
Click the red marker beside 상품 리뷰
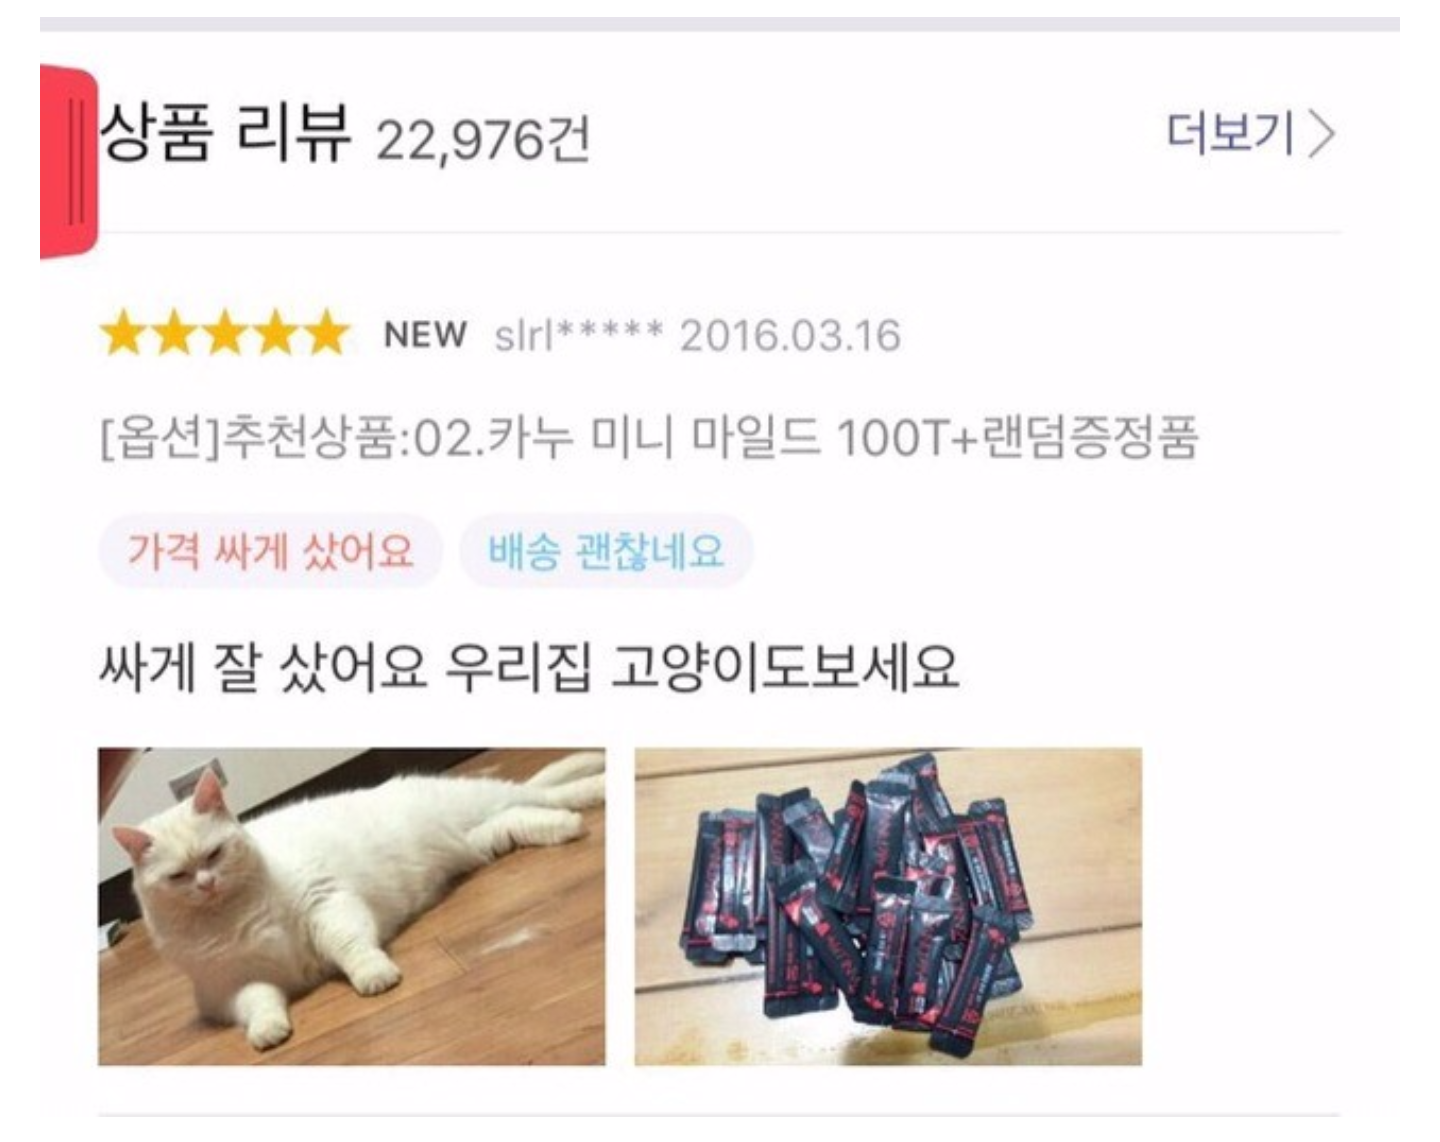point(68,160)
